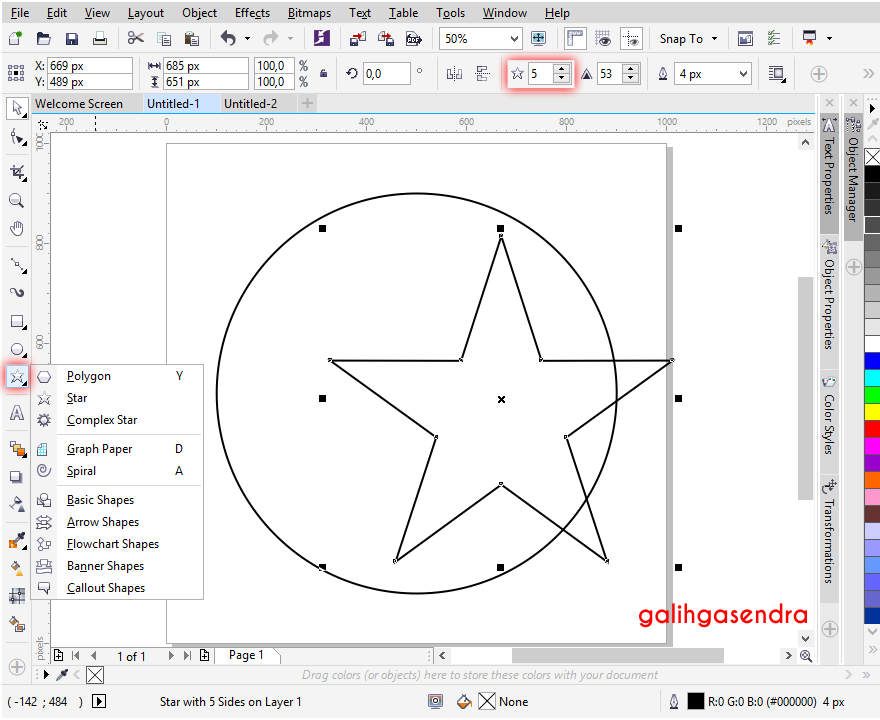Activate the Freehand Pick tool
The height and width of the screenshot is (720, 880).
pos(16,137)
